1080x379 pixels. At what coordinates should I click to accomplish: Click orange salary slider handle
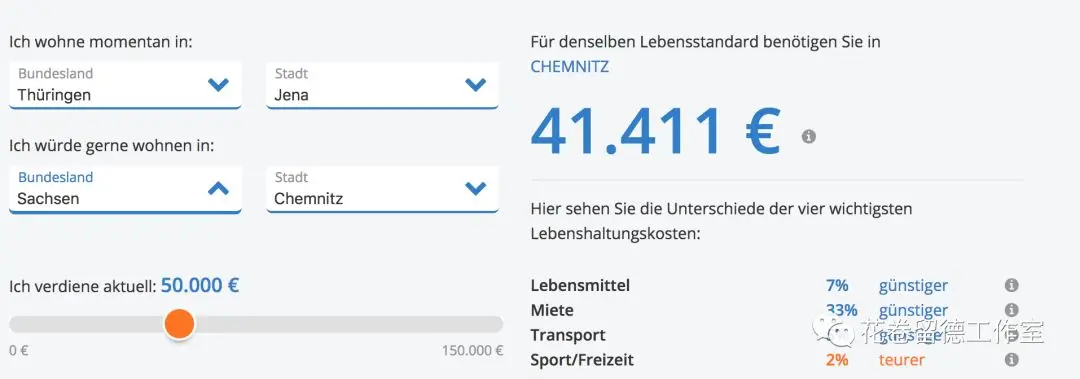(x=180, y=324)
